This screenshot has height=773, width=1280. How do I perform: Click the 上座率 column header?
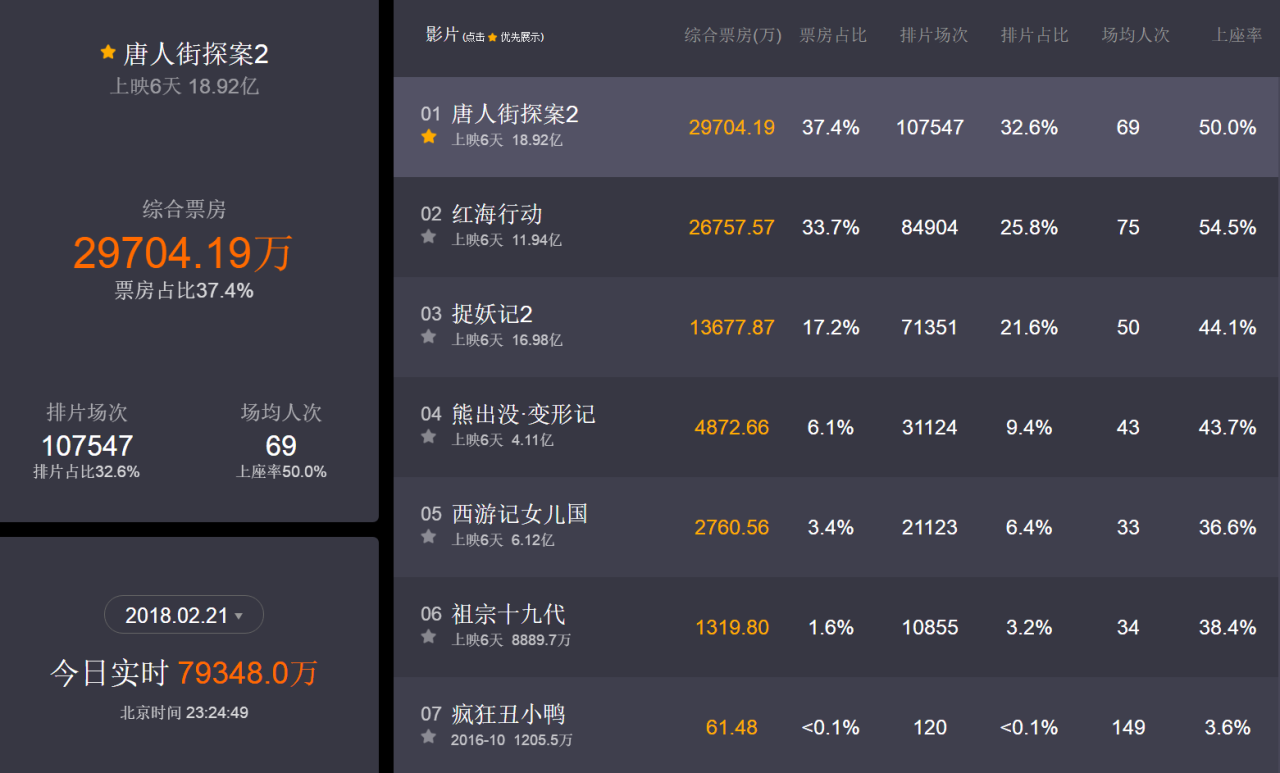(1237, 36)
